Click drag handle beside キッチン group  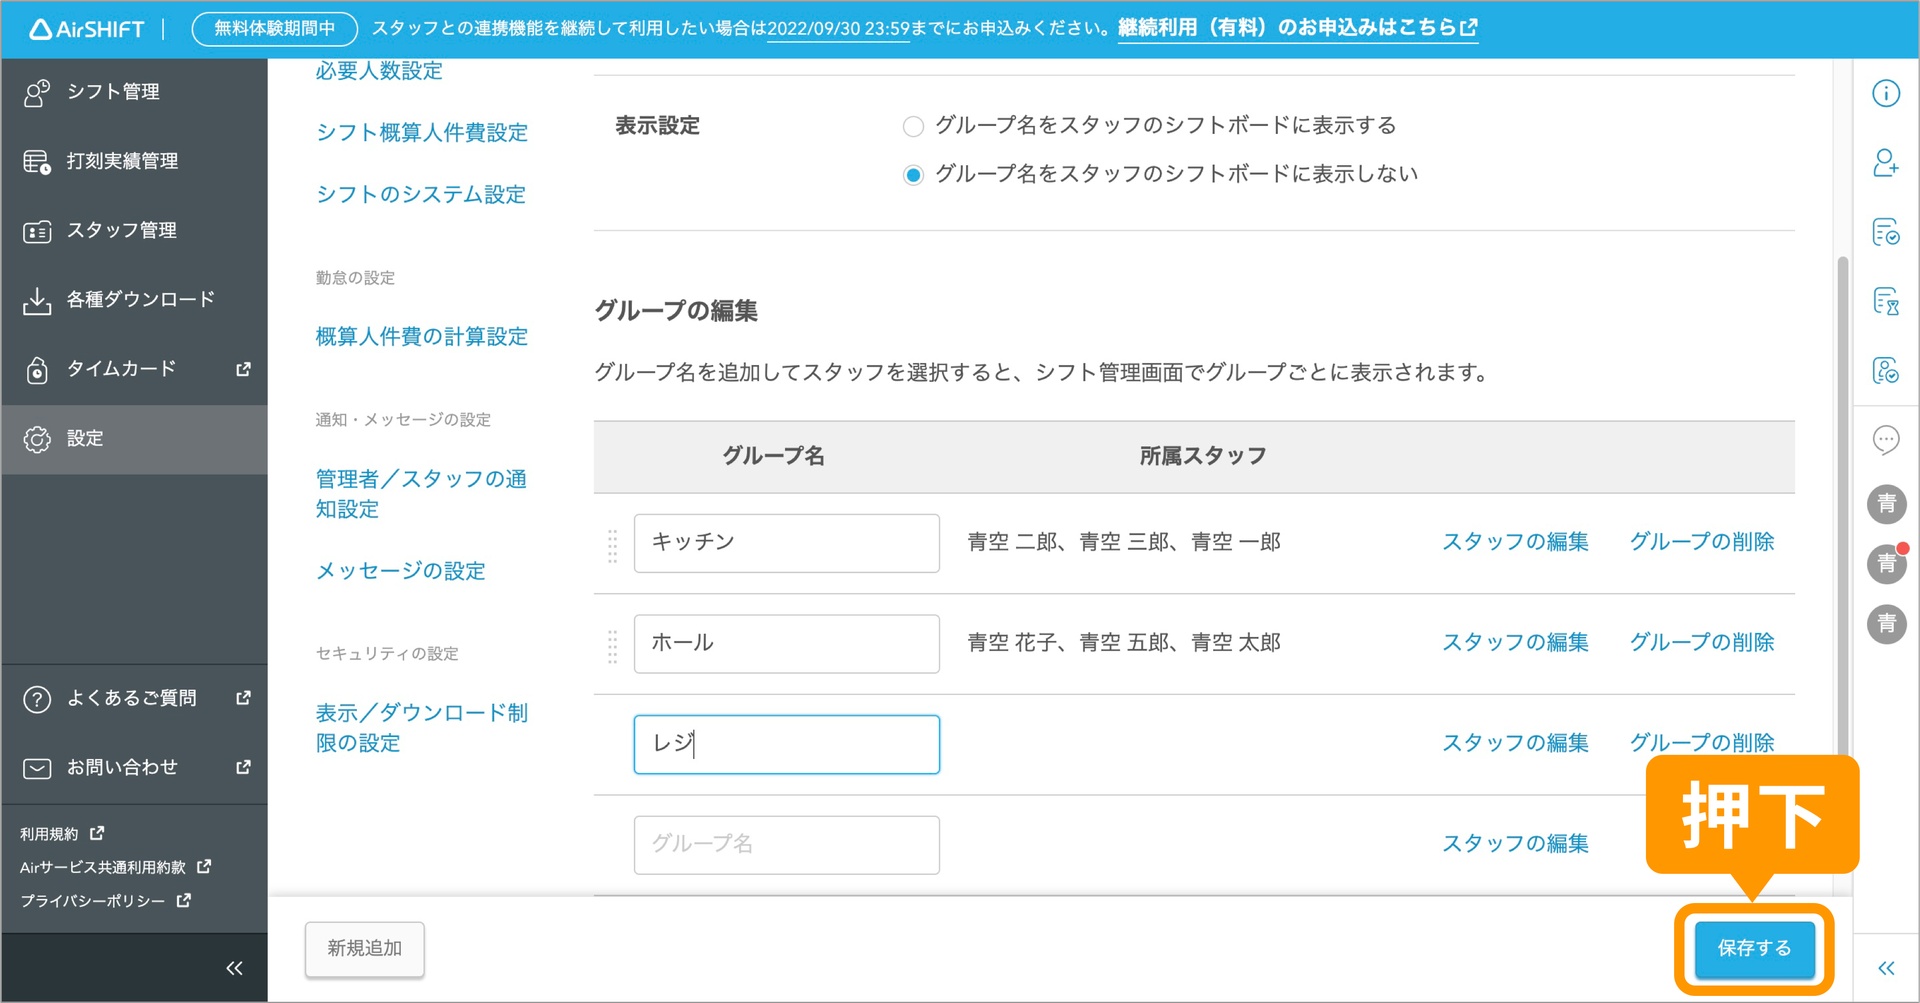coord(612,545)
